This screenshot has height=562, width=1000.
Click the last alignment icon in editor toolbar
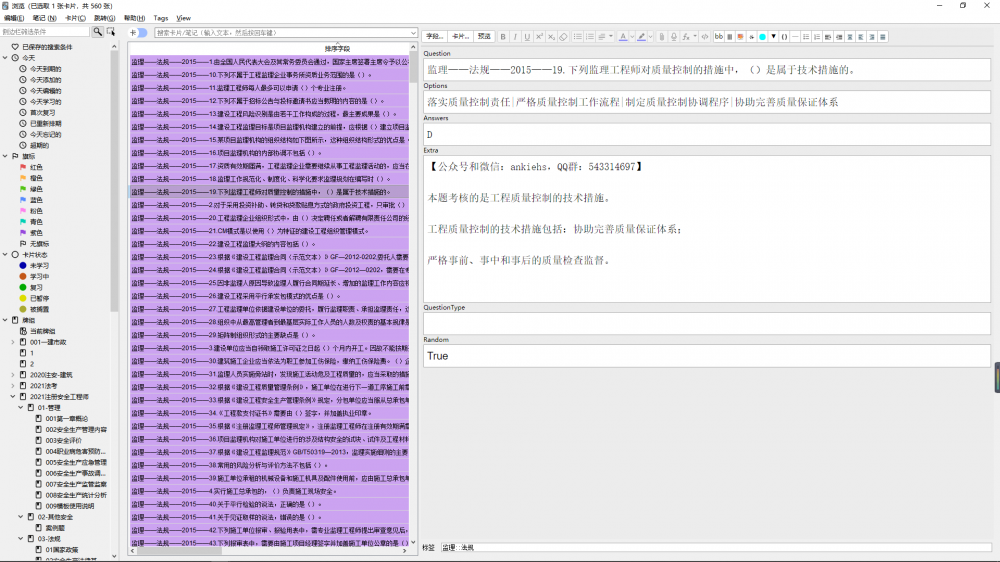tap(883, 37)
